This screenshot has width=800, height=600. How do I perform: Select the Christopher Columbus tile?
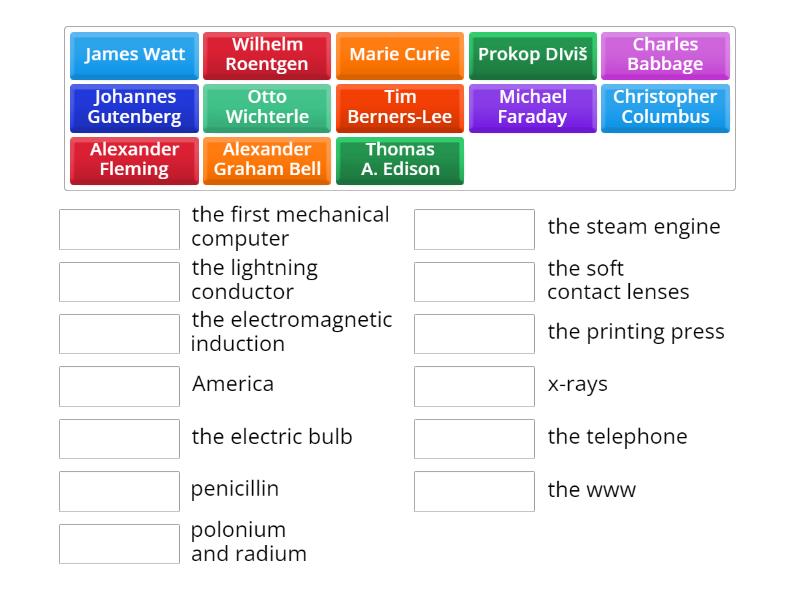665,108
